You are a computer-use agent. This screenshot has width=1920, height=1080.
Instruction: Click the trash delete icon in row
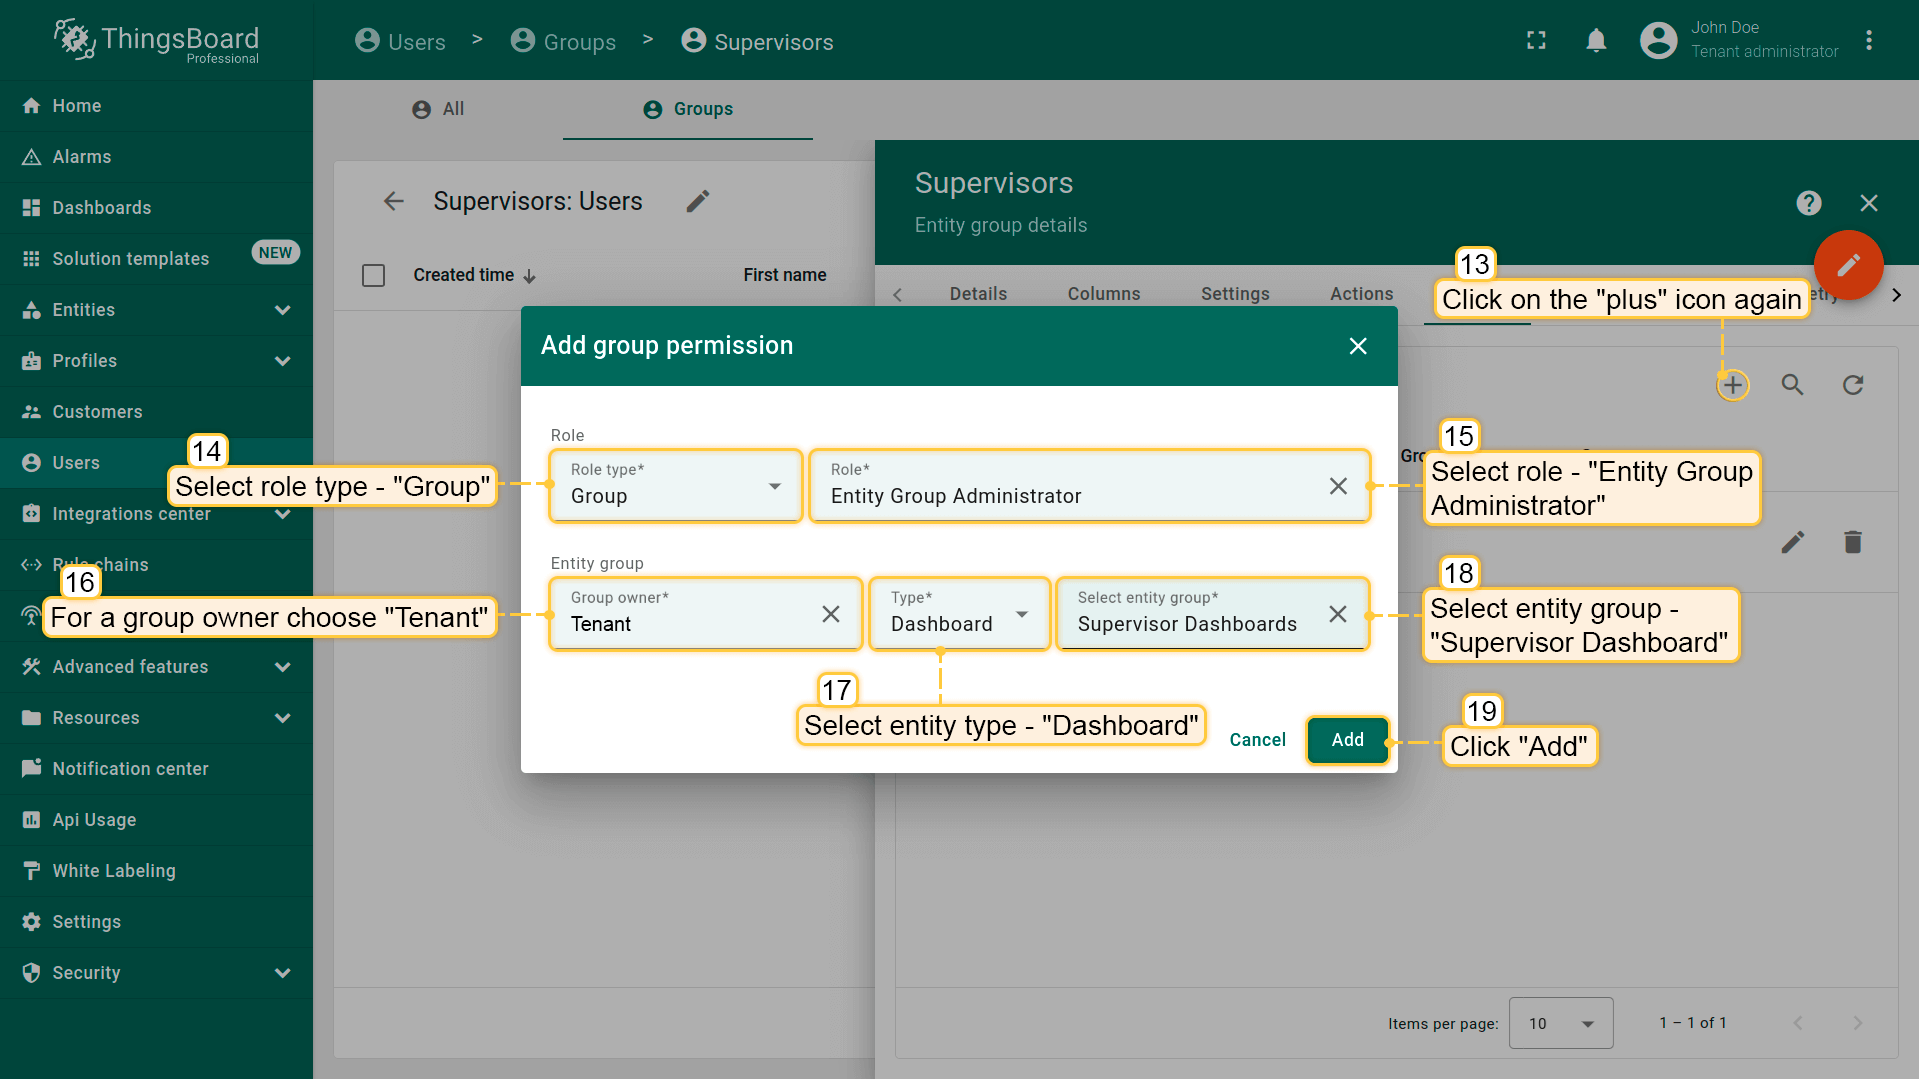[1852, 542]
